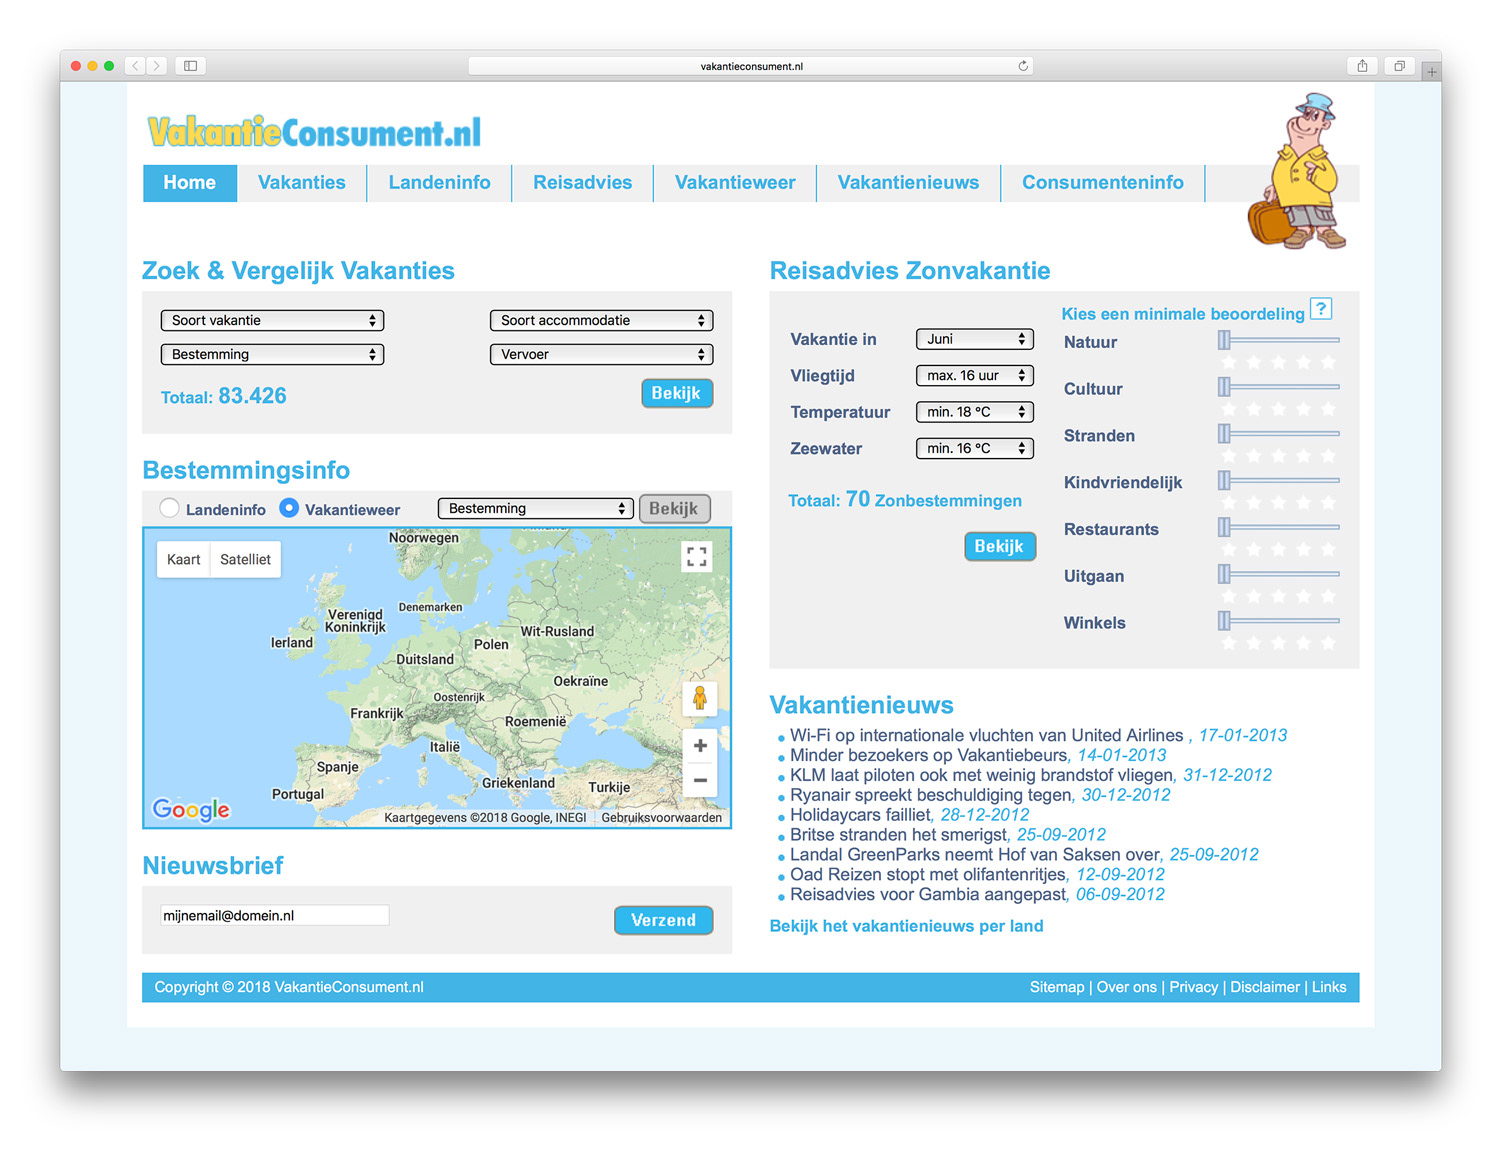The width and height of the screenshot is (1500, 1149).
Task: Click the newsletter email input field
Action: click(275, 915)
